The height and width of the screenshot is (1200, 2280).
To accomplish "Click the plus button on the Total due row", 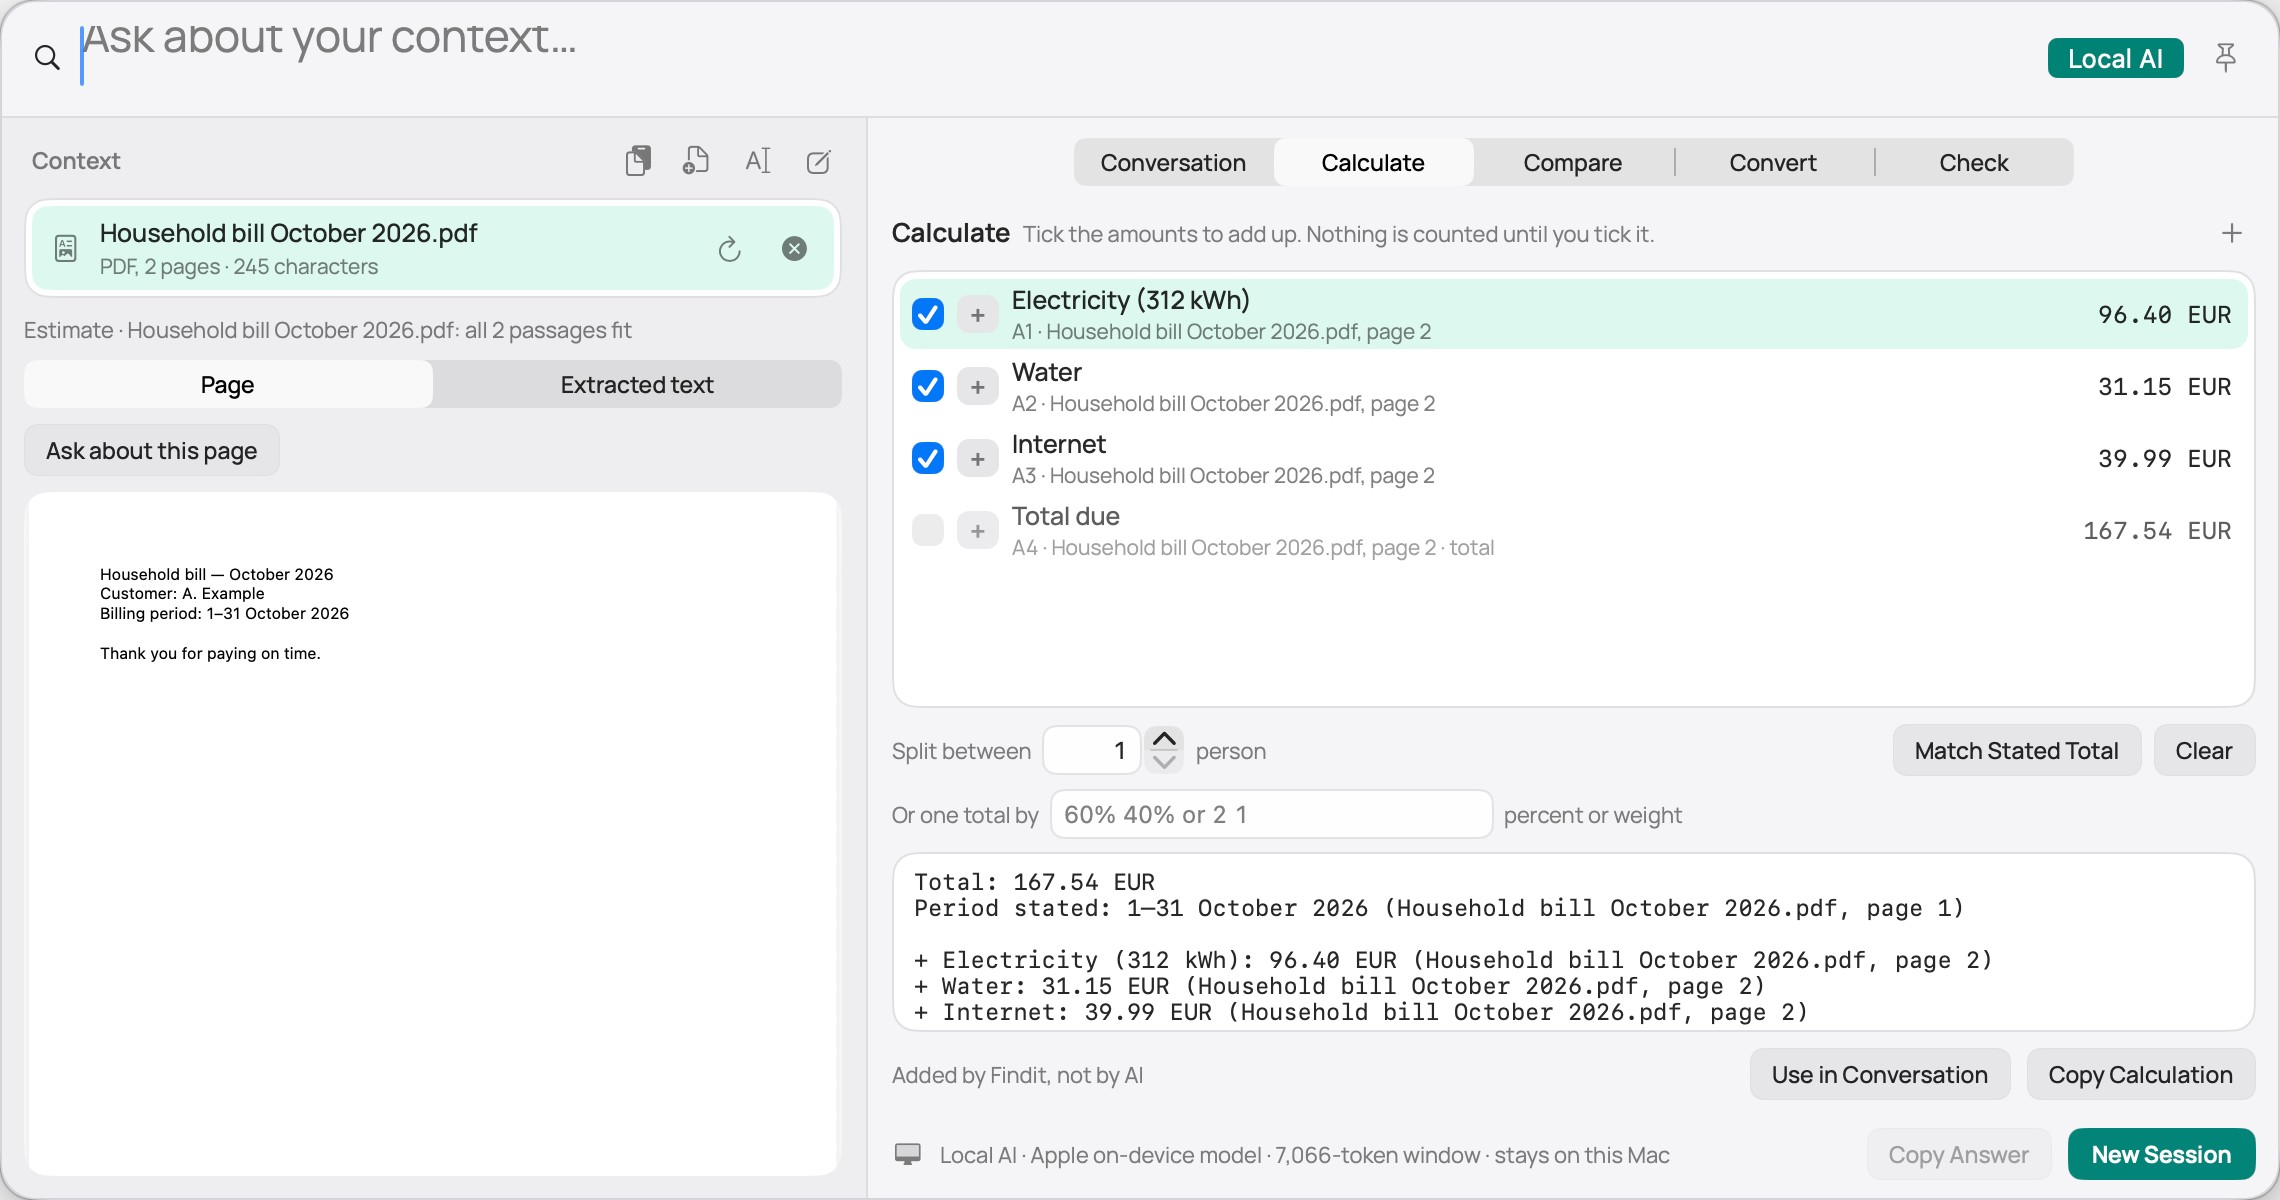I will pyautogui.click(x=978, y=531).
